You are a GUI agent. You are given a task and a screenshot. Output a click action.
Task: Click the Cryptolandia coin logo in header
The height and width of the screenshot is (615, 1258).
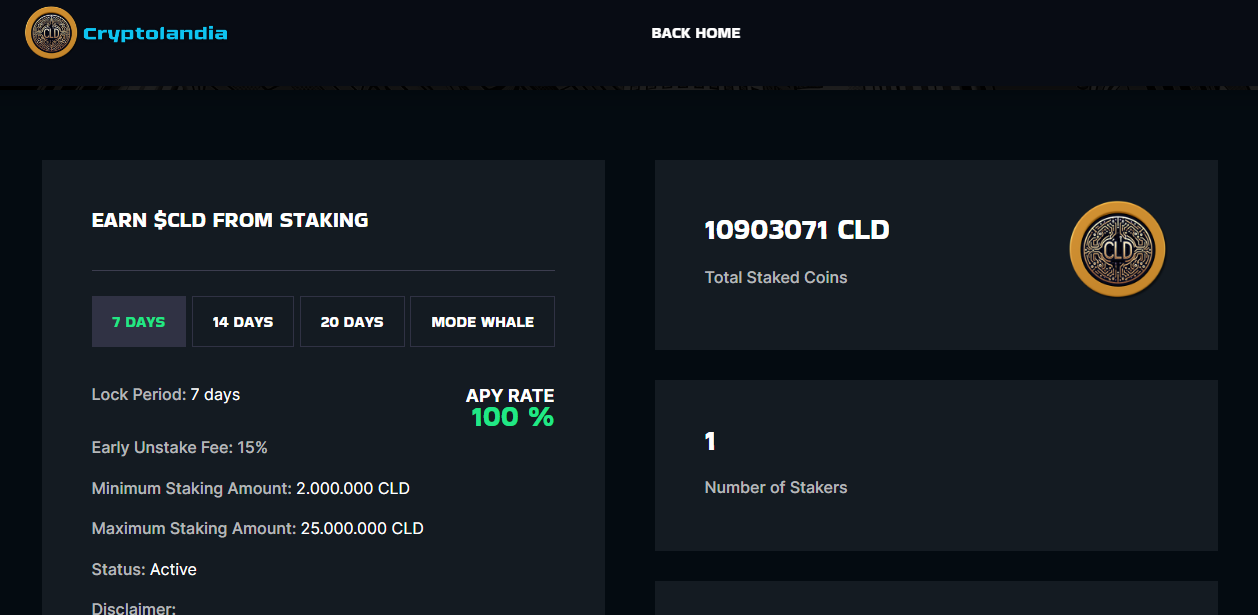pos(50,33)
